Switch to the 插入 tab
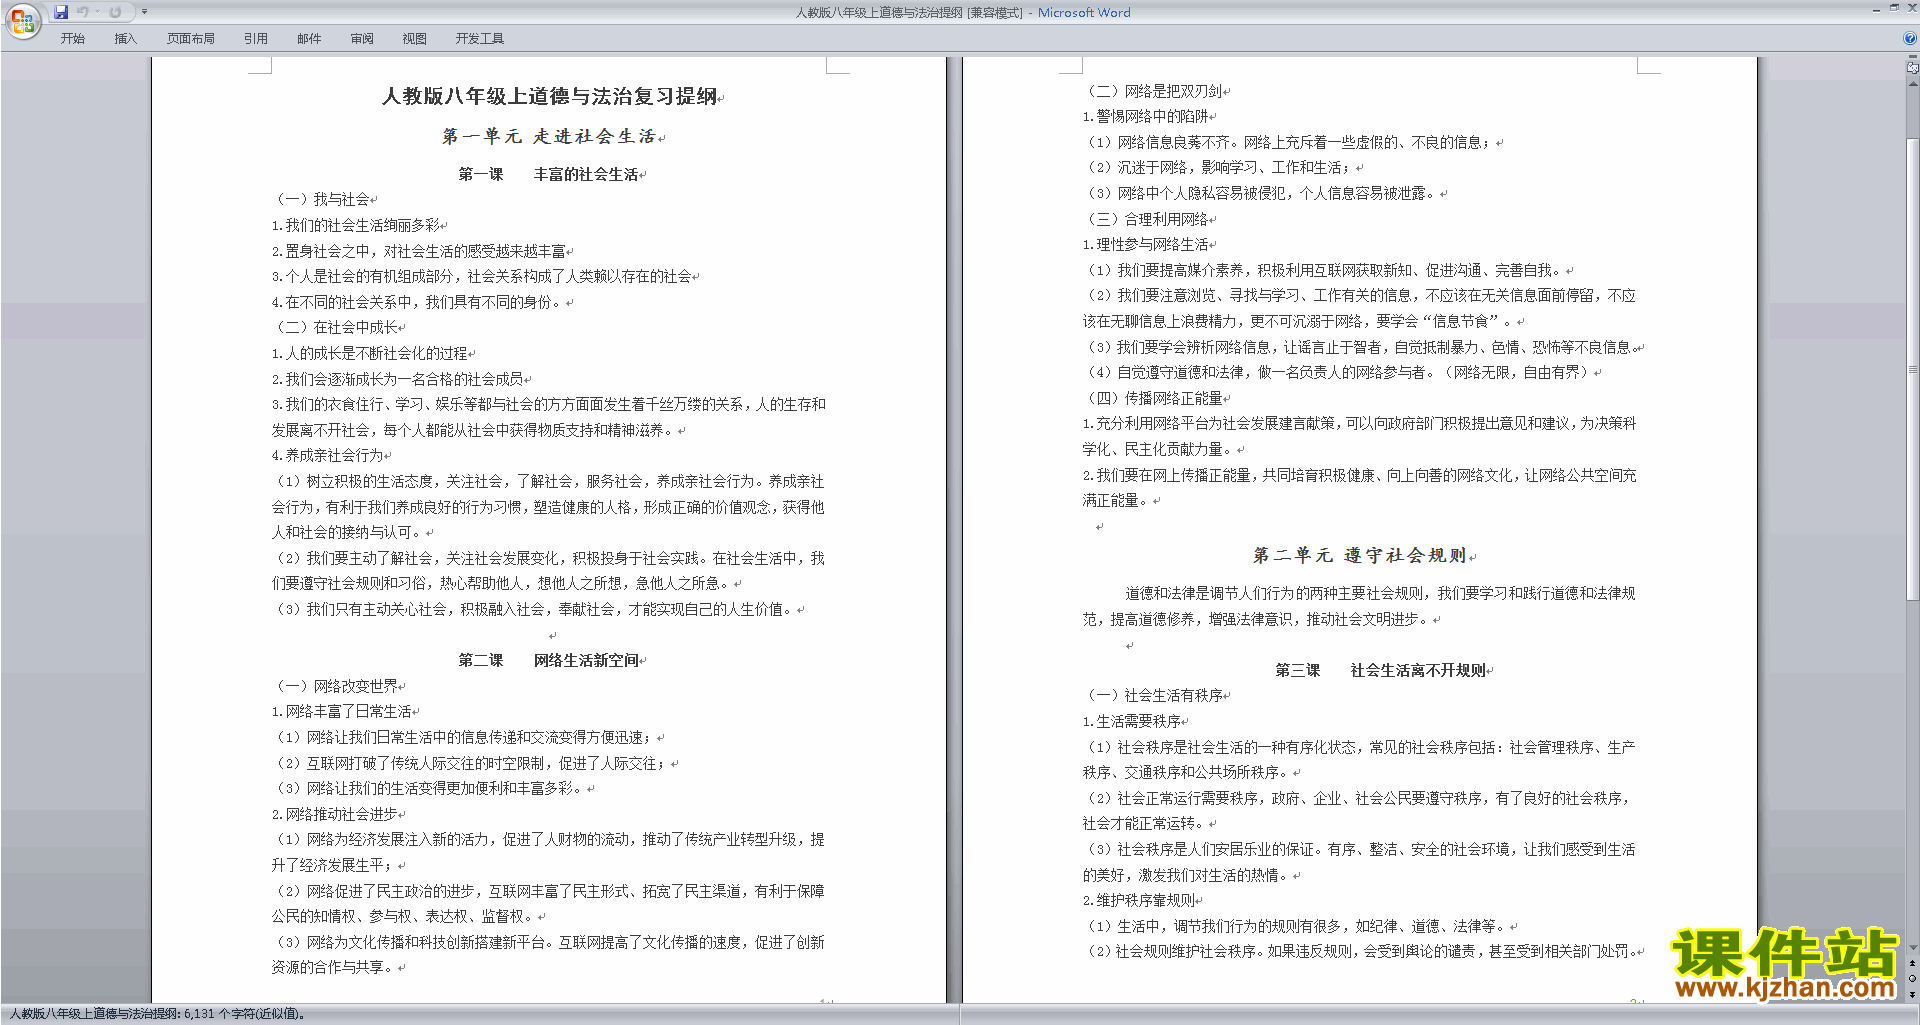The width and height of the screenshot is (1920, 1025). click(x=125, y=39)
